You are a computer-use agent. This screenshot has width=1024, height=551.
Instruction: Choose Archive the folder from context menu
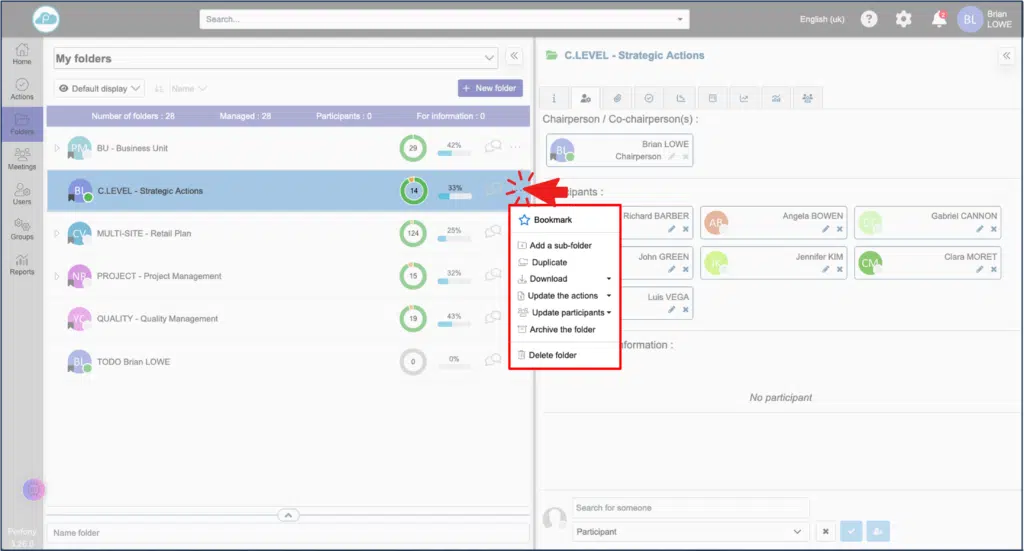point(562,330)
